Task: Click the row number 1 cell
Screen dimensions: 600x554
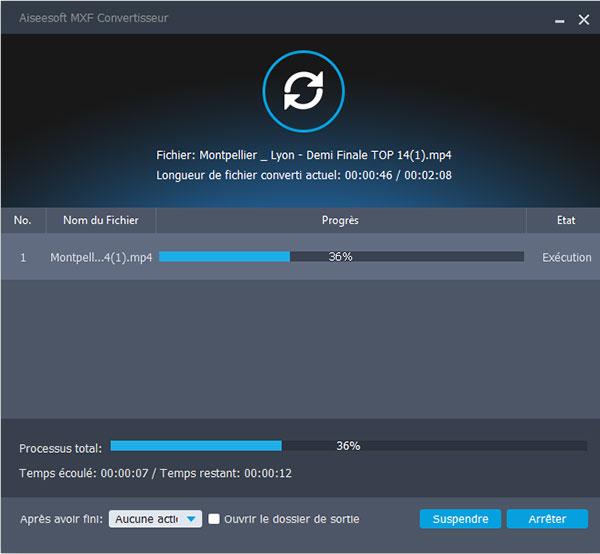Action: (22, 257)
